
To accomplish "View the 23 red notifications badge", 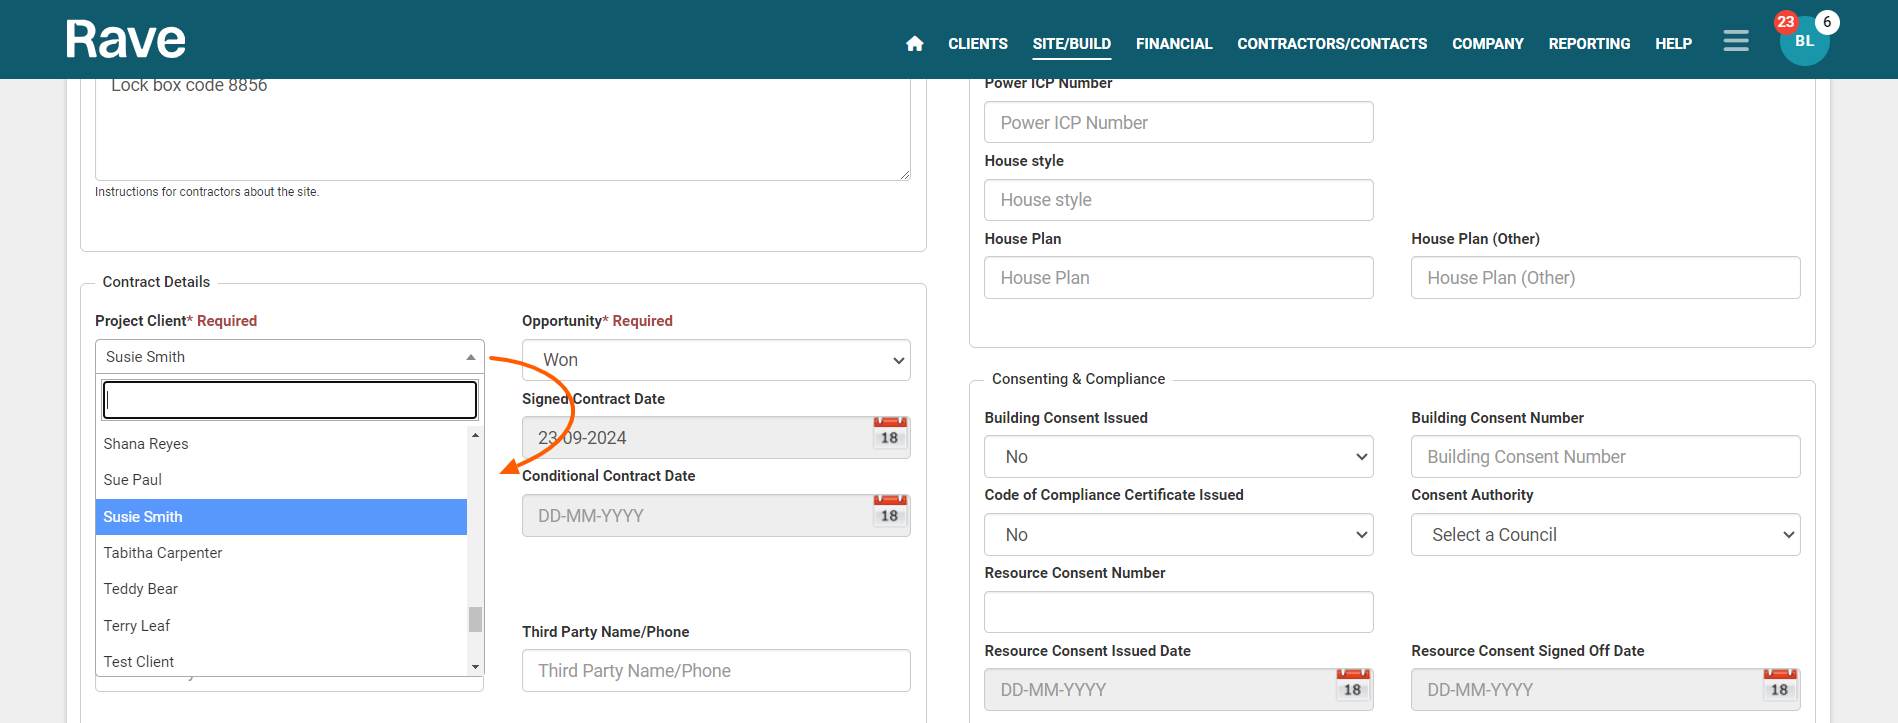I will click(x=1786, y=22).
